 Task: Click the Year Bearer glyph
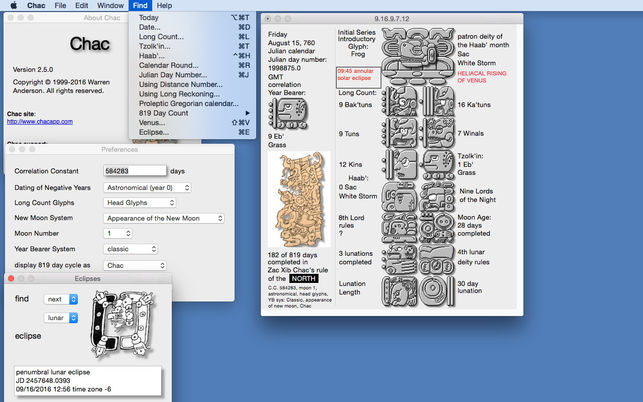pyautogui.click(x=288, y=114)
